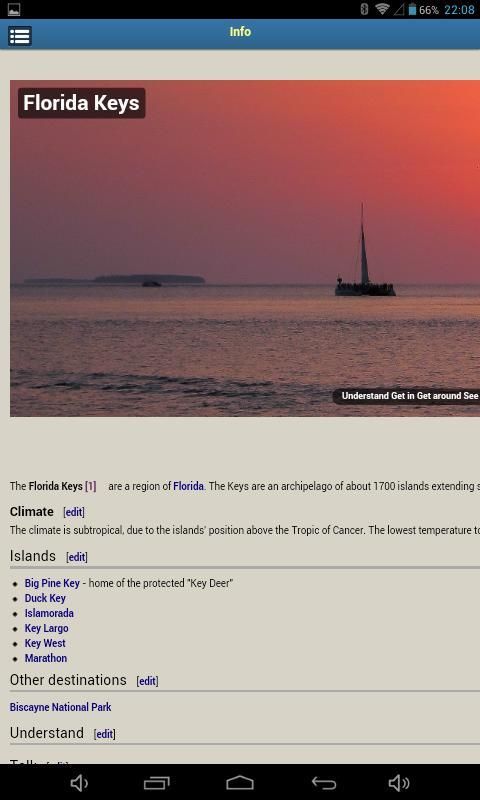Tap the Wi-Fi status icon

point(382,9)
